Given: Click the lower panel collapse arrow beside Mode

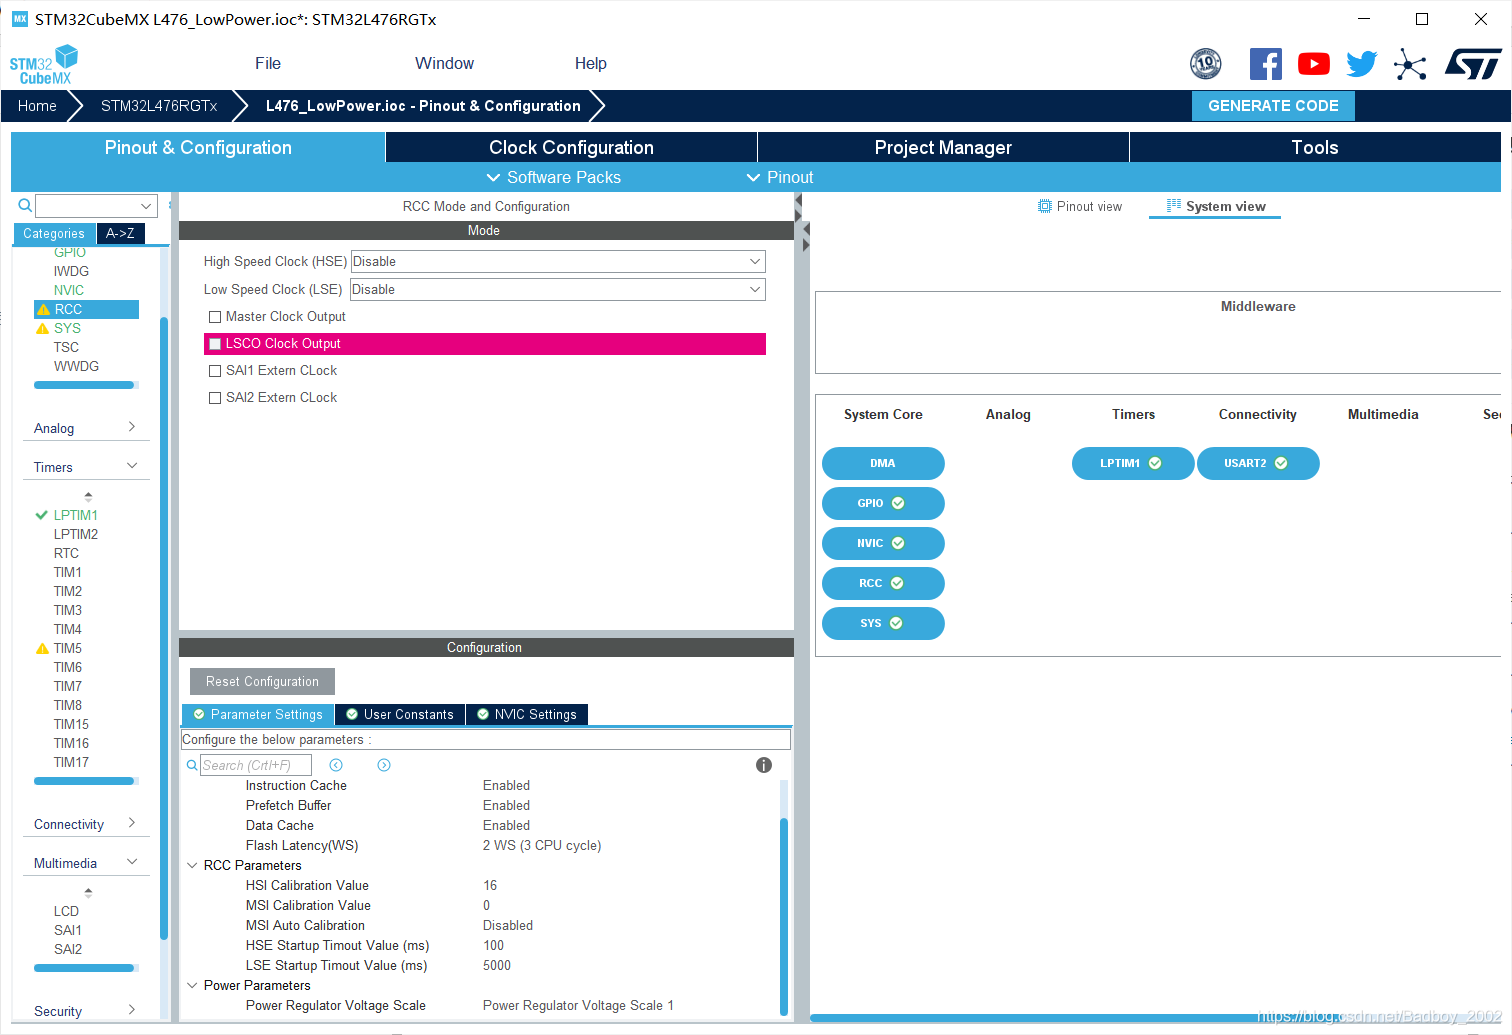Looking at the screenshot, I should [x=806, y=237].
